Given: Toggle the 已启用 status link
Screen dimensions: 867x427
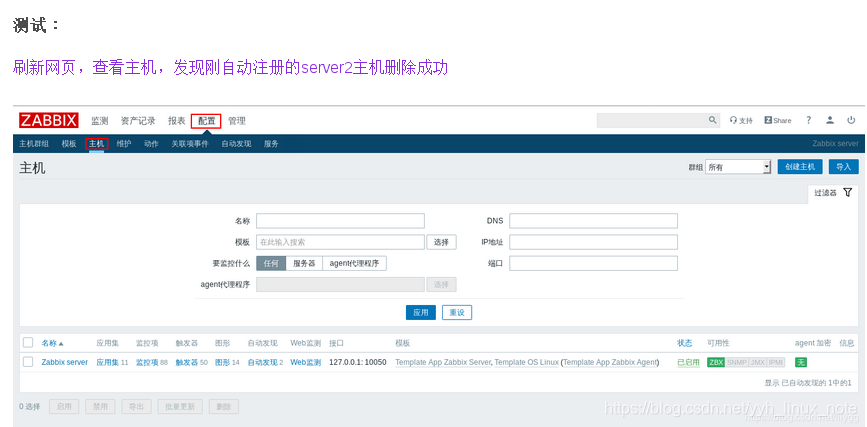Looking at the screenshot, I should (x=688, y=362).
